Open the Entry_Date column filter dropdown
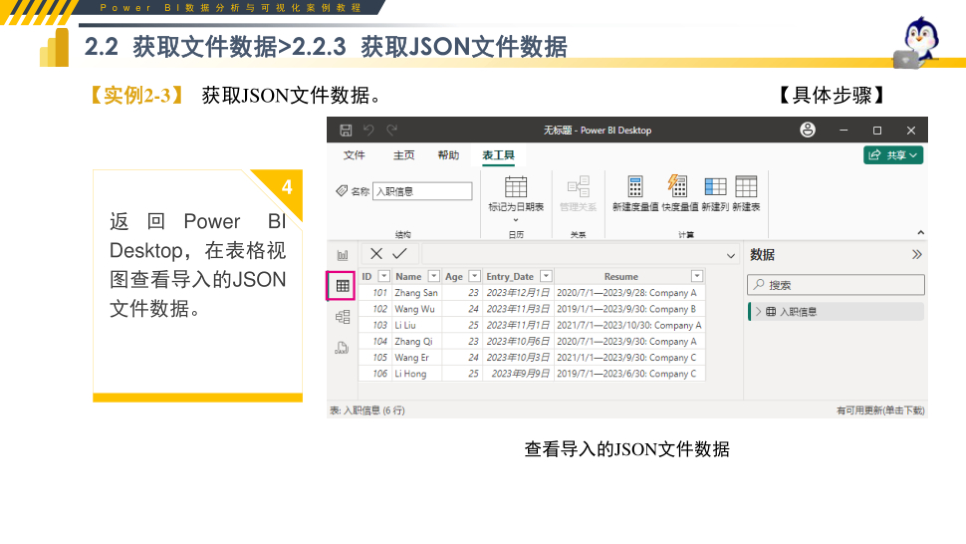The height and width of the screenshot is (544, 966). coord(546,276)
